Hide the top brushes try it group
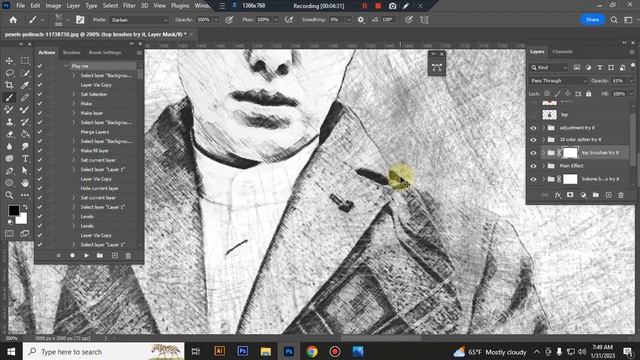Viewport: 640px width, 360px height. [x=533, y=153]
